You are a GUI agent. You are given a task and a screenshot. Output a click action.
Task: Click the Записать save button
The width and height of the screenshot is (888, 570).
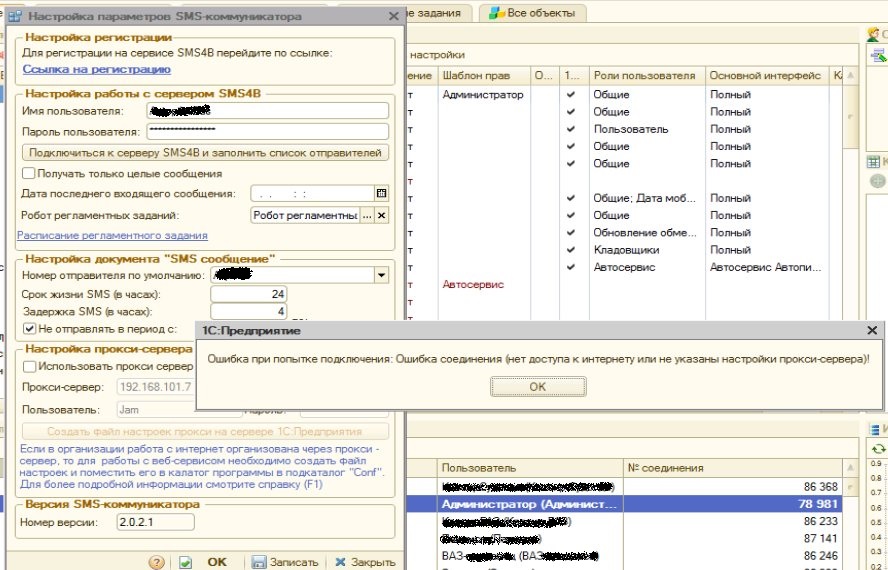click(x=285, y=562)
